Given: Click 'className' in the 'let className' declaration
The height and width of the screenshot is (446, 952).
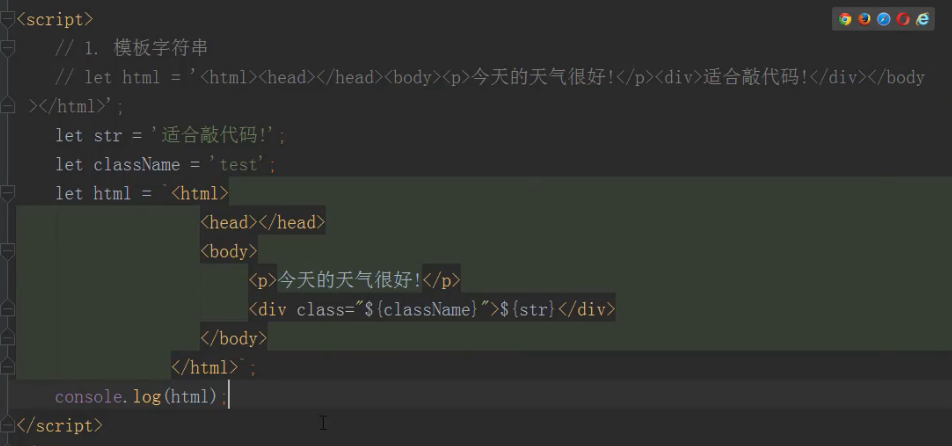Looking at the screenshot, I should pyautogui.click(x=136, y=164).
